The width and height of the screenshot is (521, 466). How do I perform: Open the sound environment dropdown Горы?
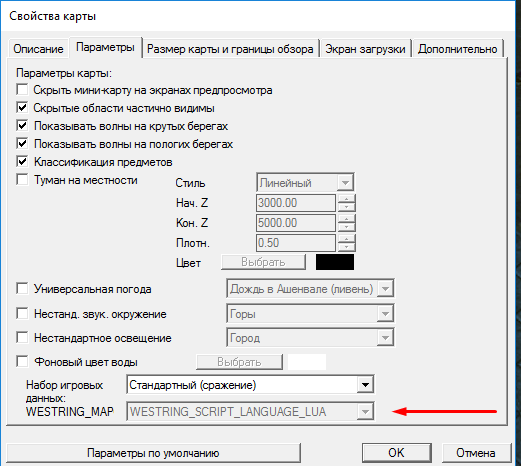(x=310, y=314)
